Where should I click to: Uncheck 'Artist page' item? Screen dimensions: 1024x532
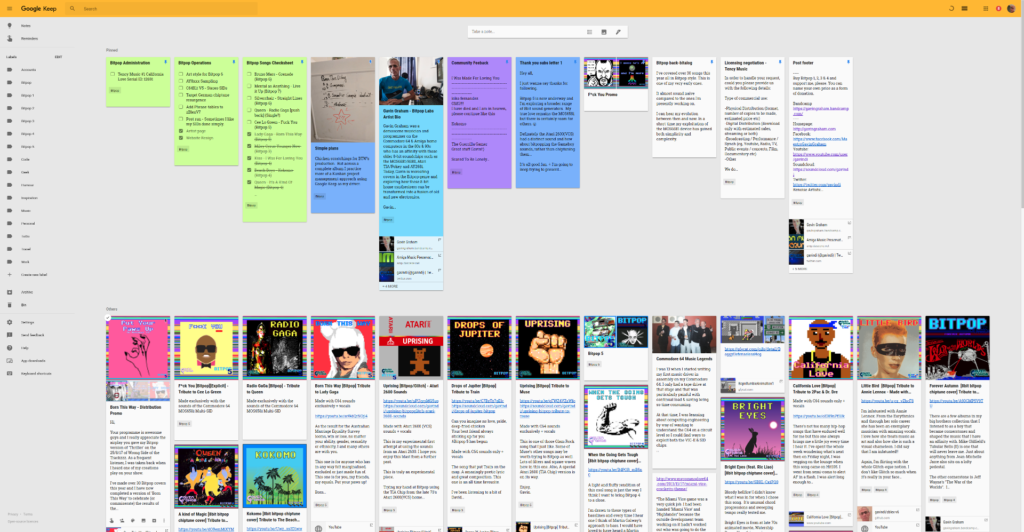181,131
